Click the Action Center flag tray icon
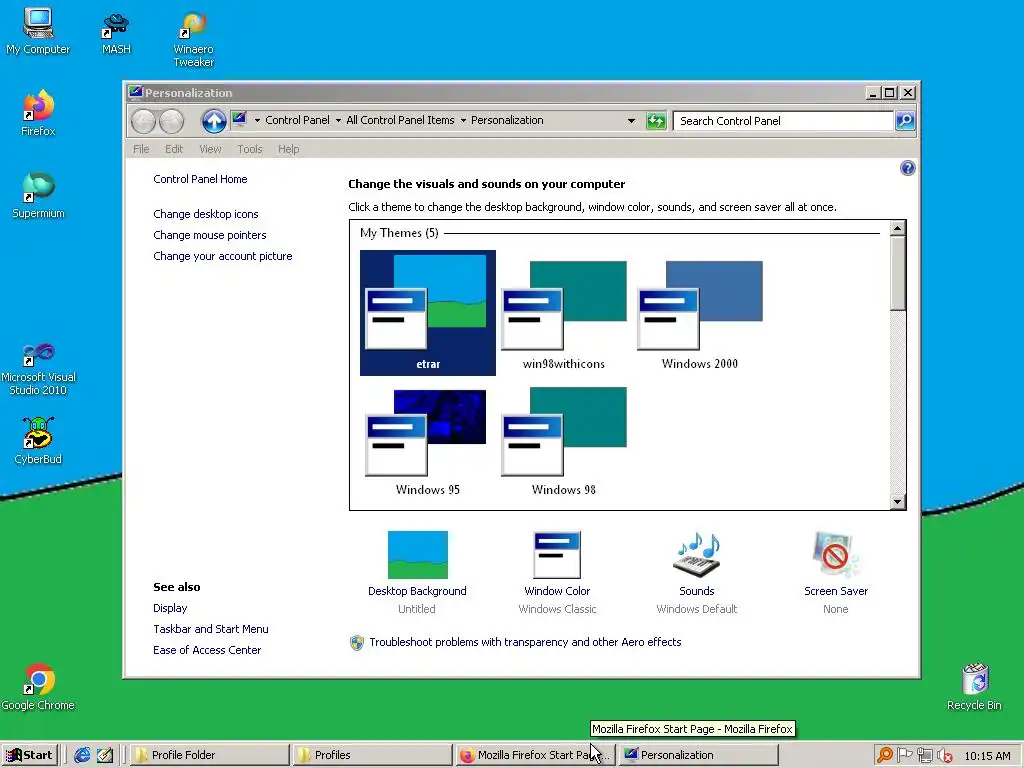 (x=904, y=755)
